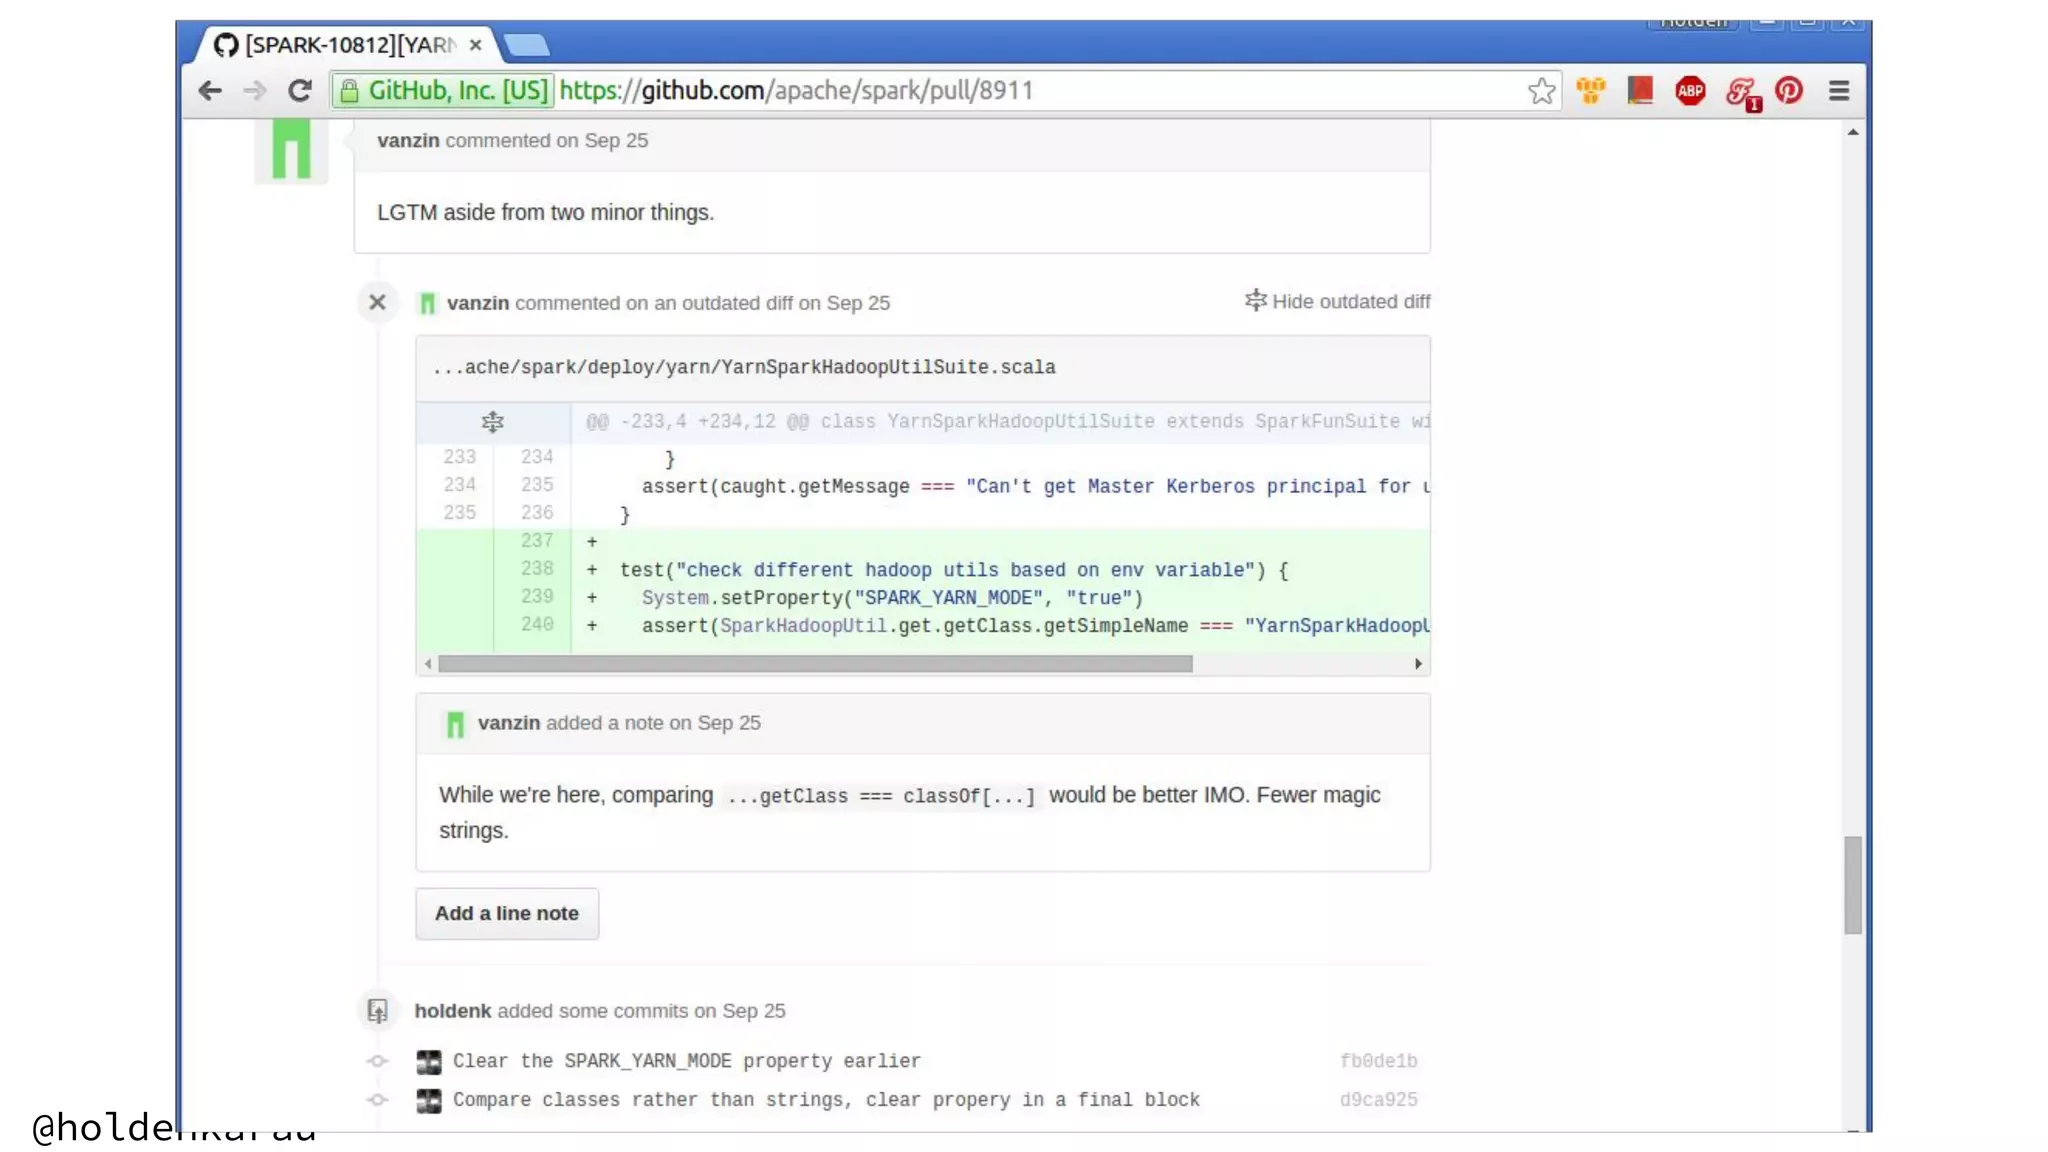This screenshot has height=1152, width=2048.
Task: Click the browser back arrow
Action: 209,91
